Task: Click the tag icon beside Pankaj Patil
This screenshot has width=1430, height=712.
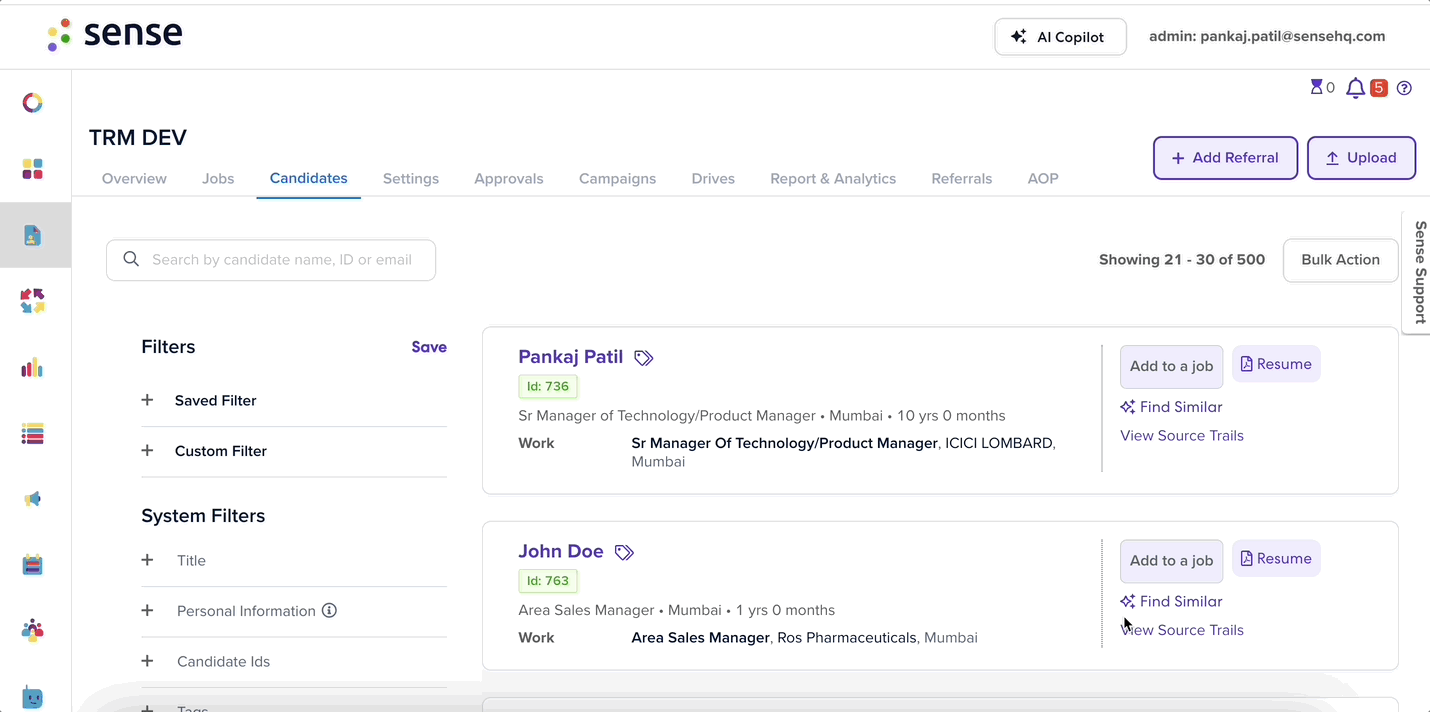Action: [644, 358]
